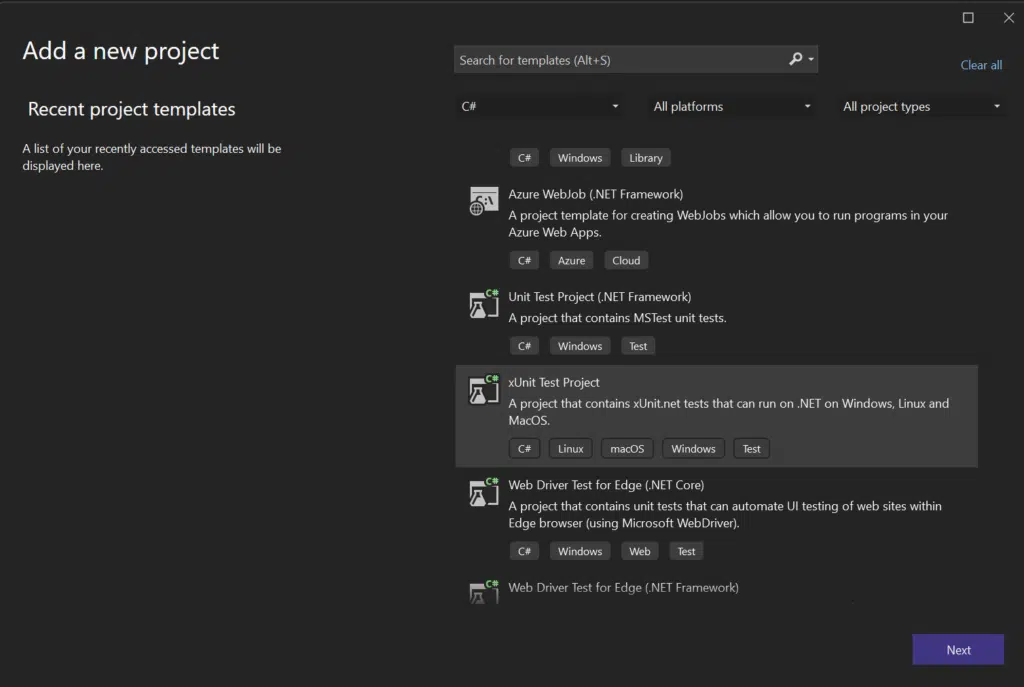Close the Add a new project dialog
This screenshot has width=1024, height=687.
[x=1008, y=18]
